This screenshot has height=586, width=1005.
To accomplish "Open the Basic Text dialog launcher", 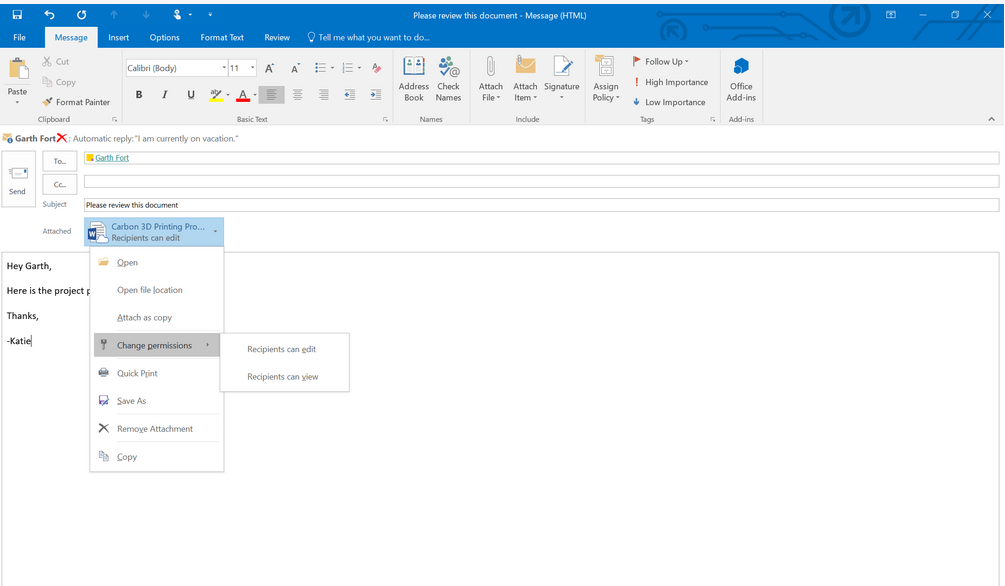I will (385, 120).
